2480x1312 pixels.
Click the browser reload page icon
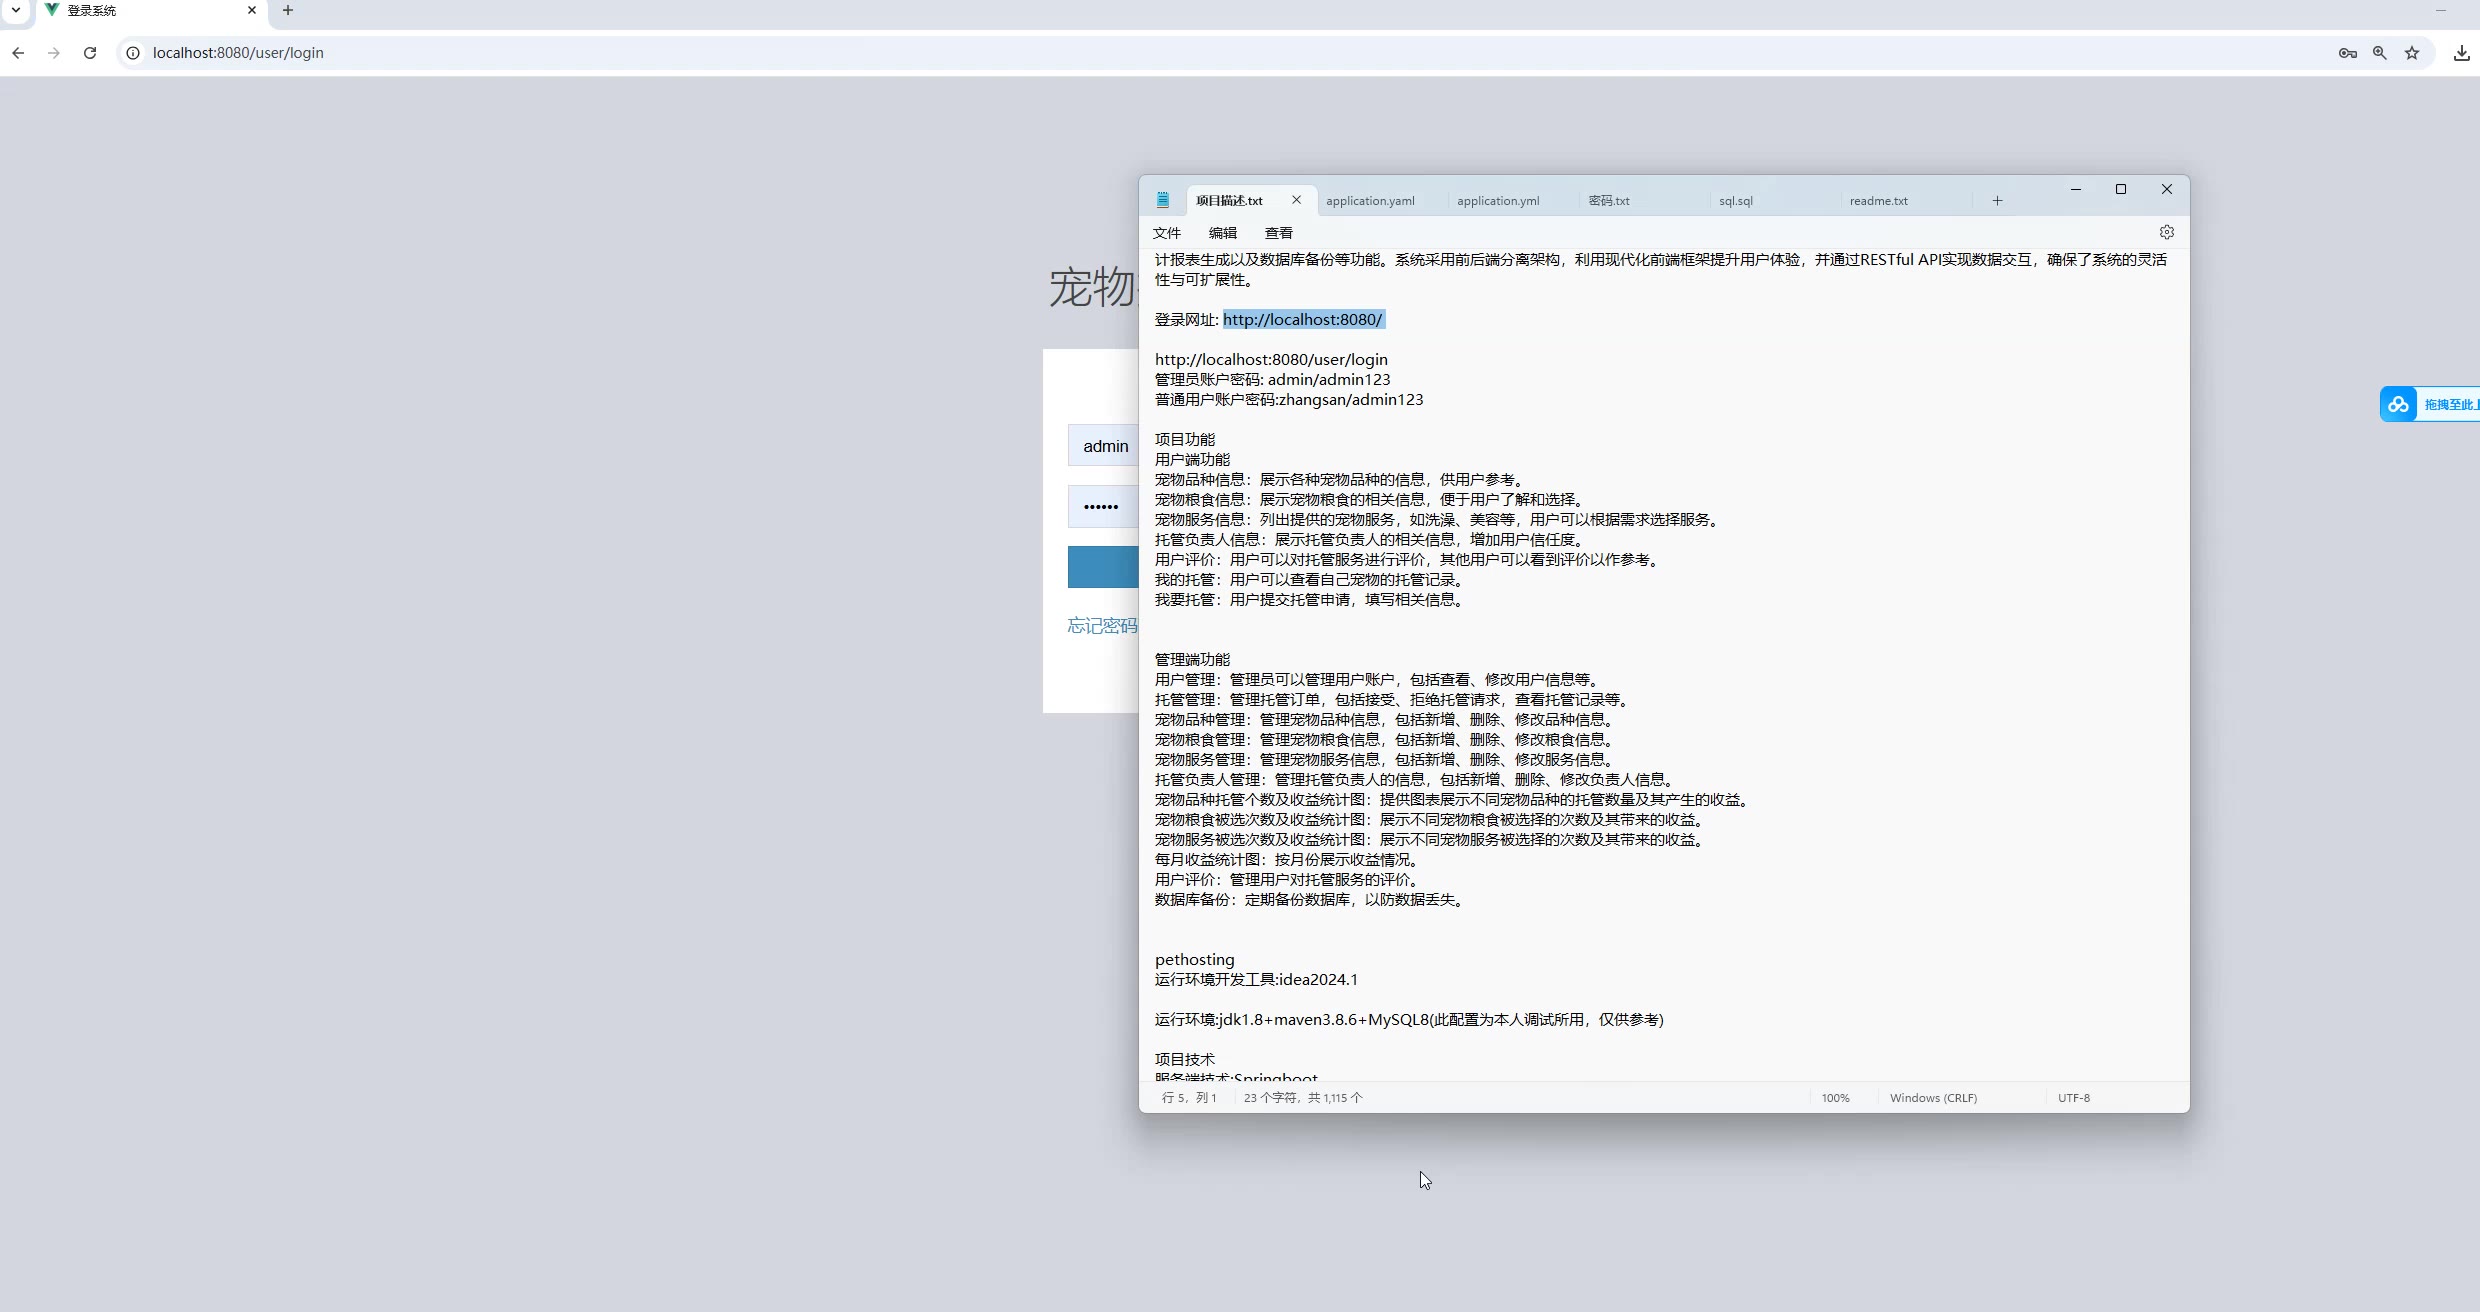(x=90, y=53)
